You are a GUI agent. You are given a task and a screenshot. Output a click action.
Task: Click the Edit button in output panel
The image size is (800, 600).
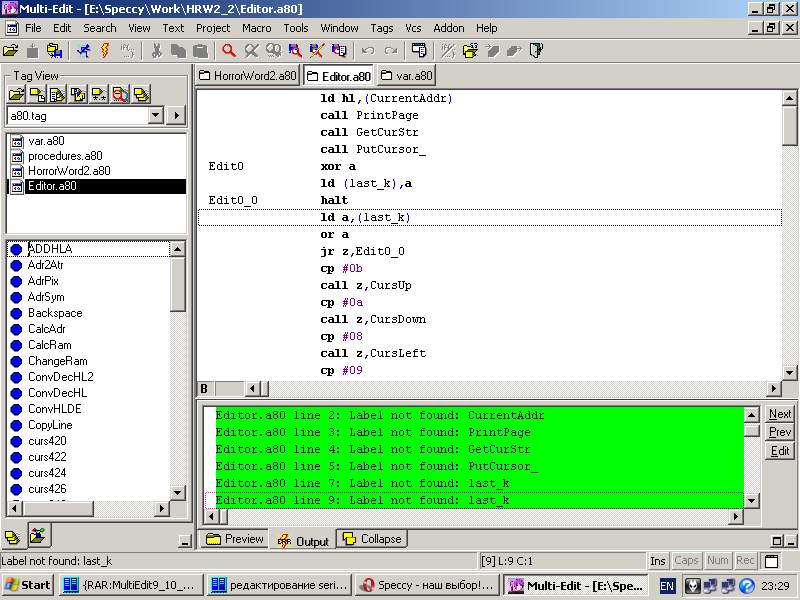[780, 451]
